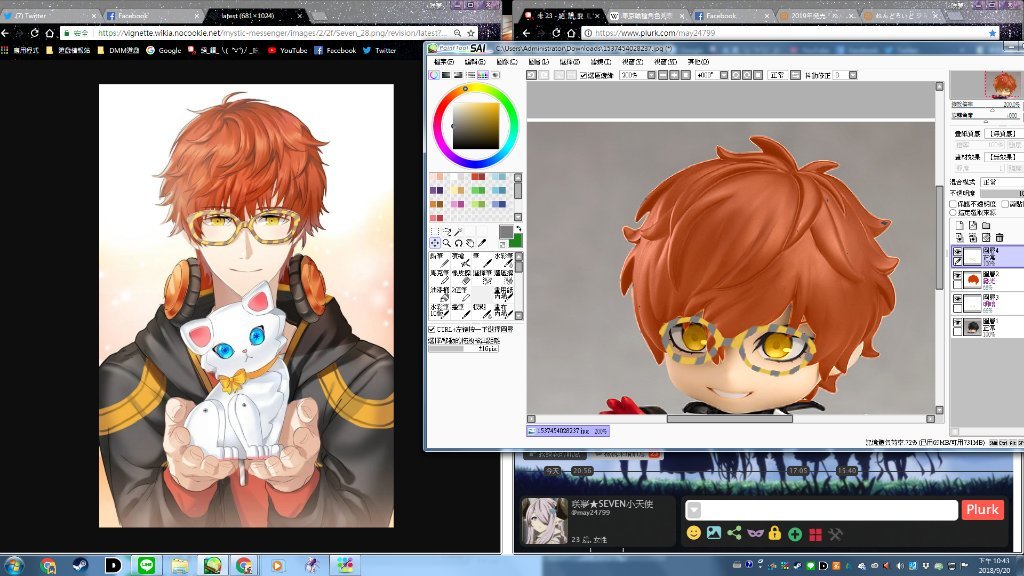Select the Eraser brush in SAI tool tray
Screen dimensions: 1024x576
(461, 277)
